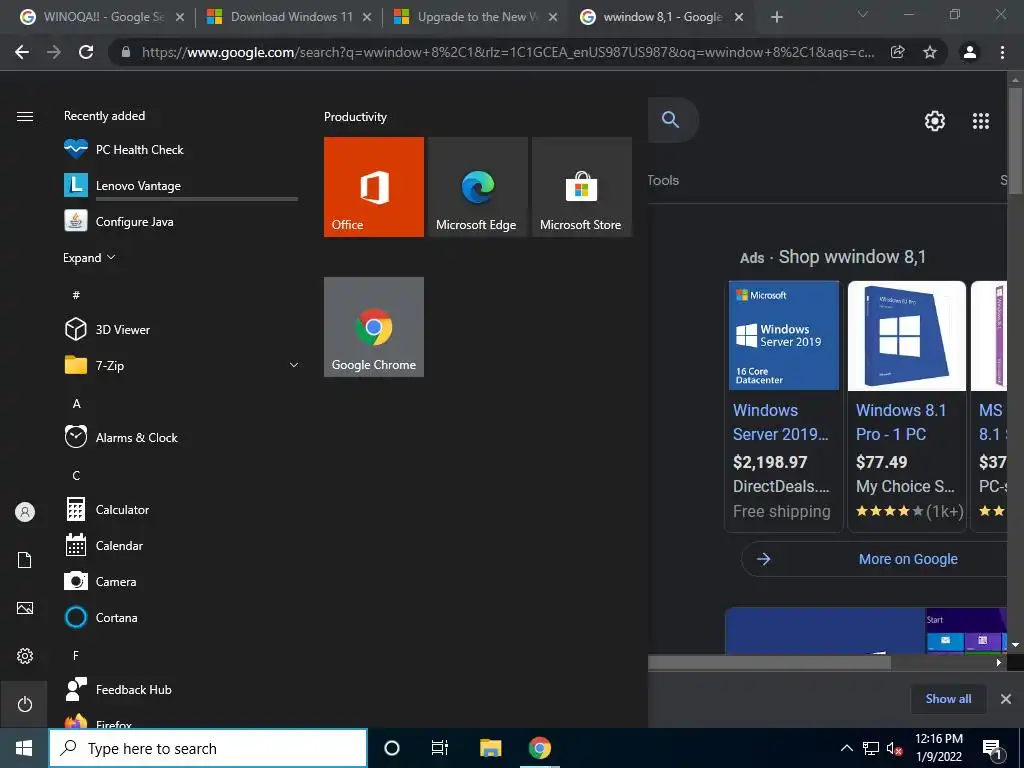Screen dimensions: 1024x768
Task: Open the Google apps grid
Action: 981,121
